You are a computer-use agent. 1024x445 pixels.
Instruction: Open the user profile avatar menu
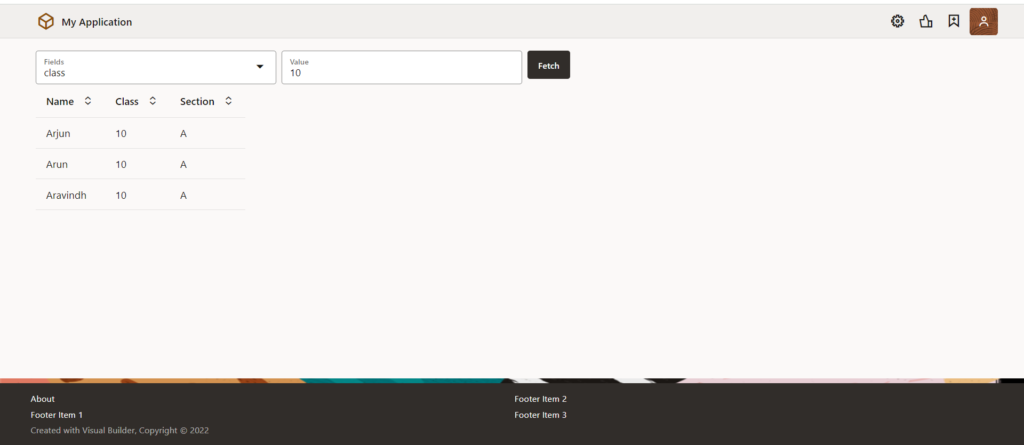pyautogui.click(x=983, y=21)
